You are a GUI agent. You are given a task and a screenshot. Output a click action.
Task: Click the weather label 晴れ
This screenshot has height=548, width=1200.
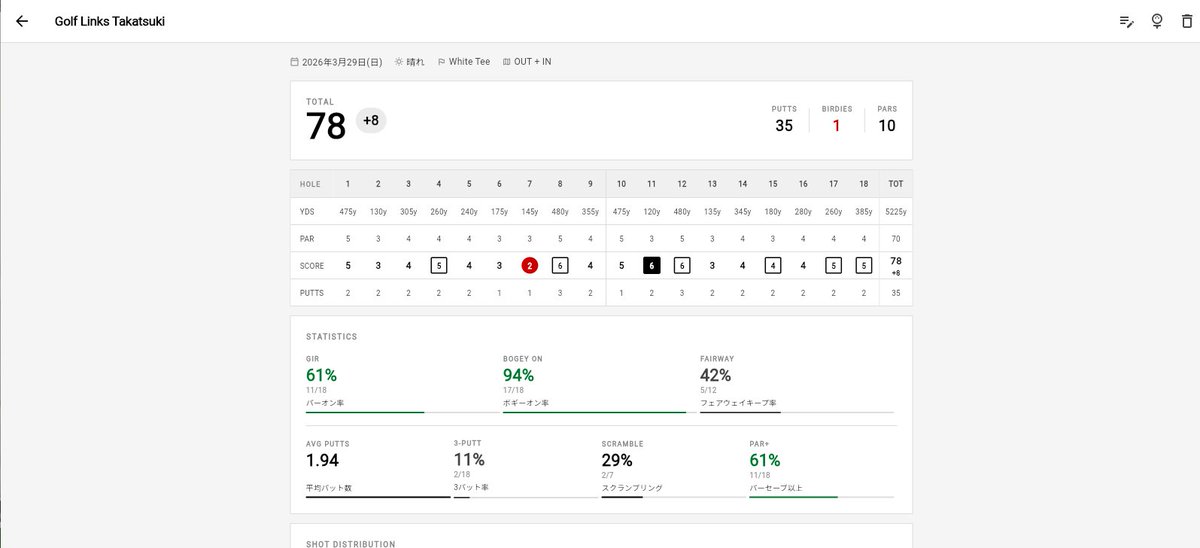[415, 62]
